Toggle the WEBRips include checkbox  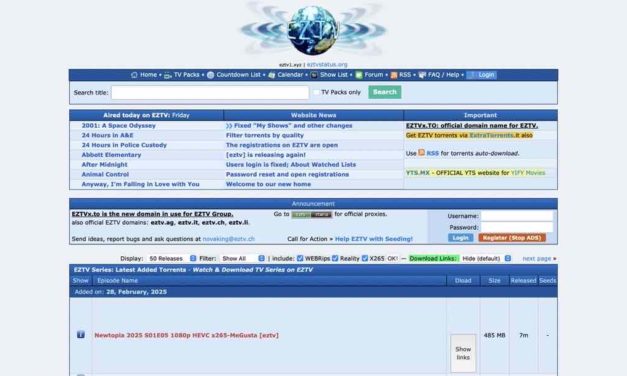coord(300,258)
